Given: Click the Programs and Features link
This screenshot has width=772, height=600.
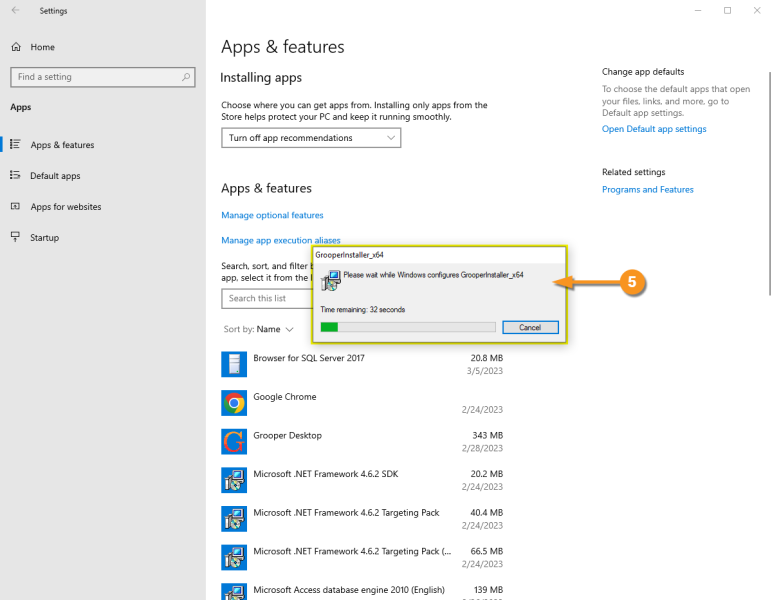Looking at the screenshot, I should point(647,189).
